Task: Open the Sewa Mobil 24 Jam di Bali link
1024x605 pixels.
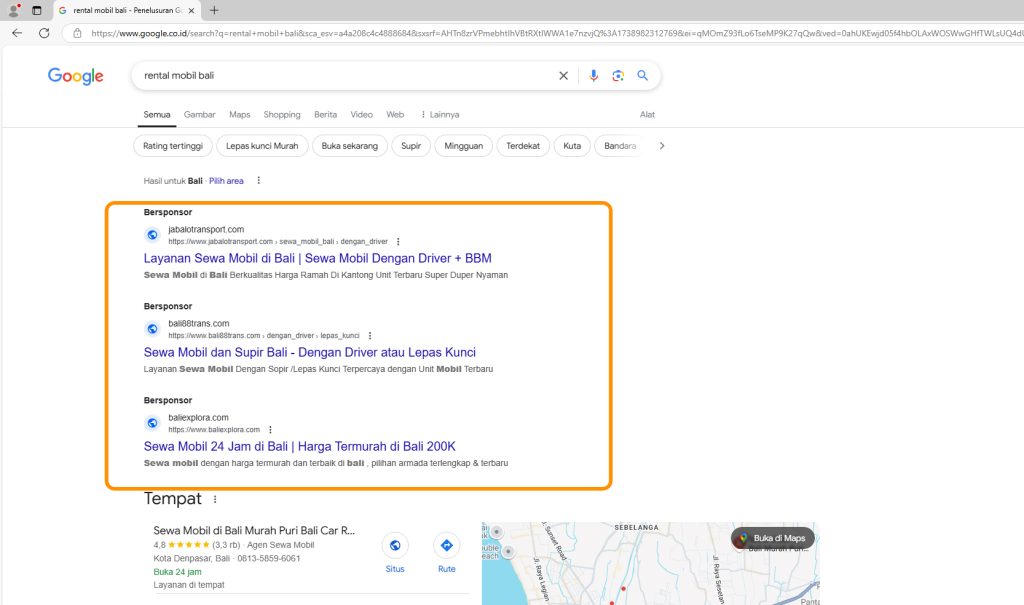Action: click(x=299, y=446)
